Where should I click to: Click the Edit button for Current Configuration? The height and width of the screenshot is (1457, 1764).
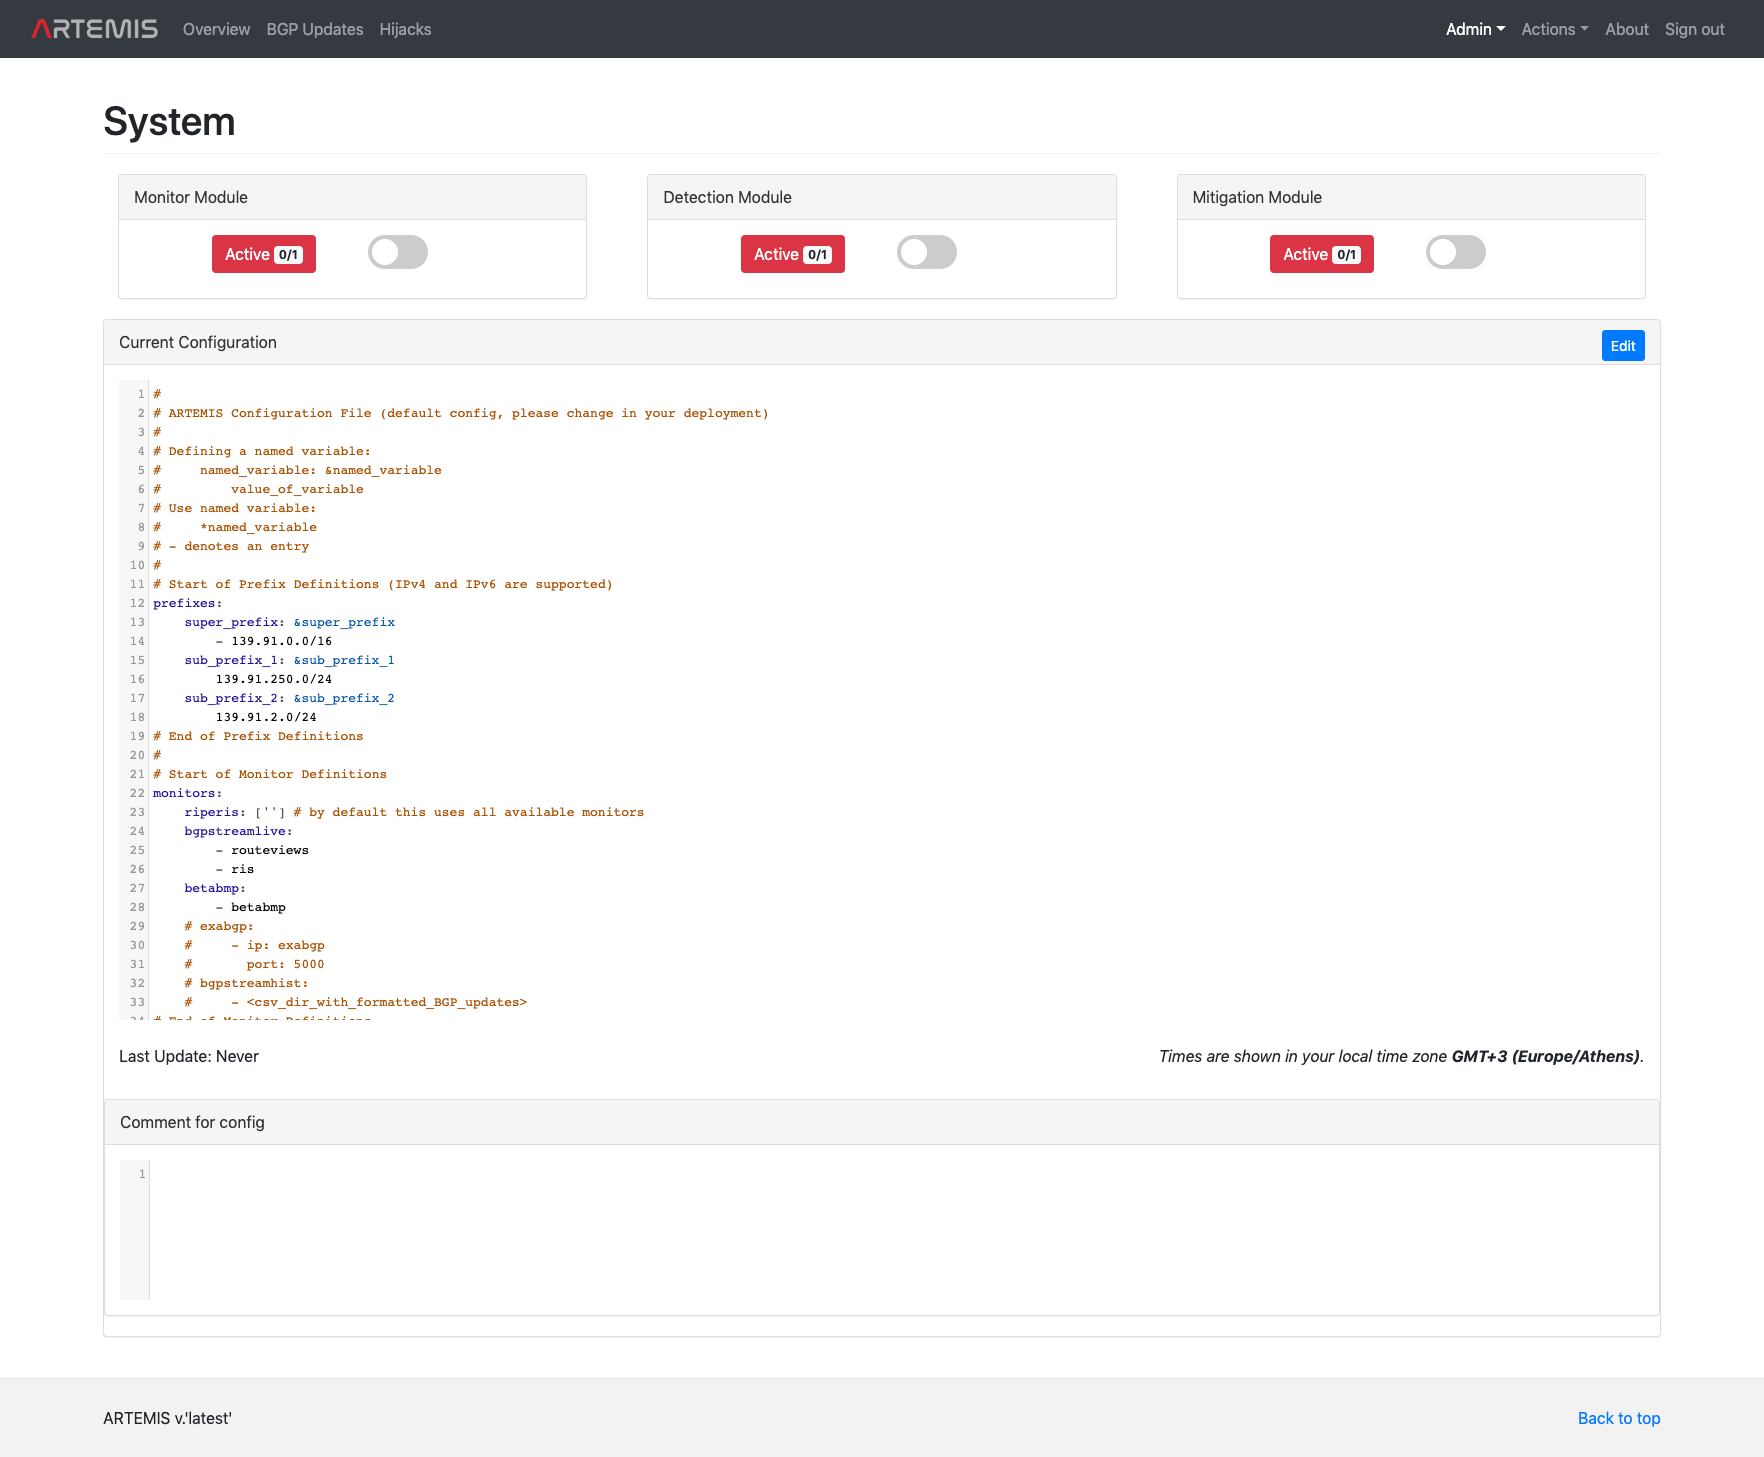click(x=1622, y=345)
